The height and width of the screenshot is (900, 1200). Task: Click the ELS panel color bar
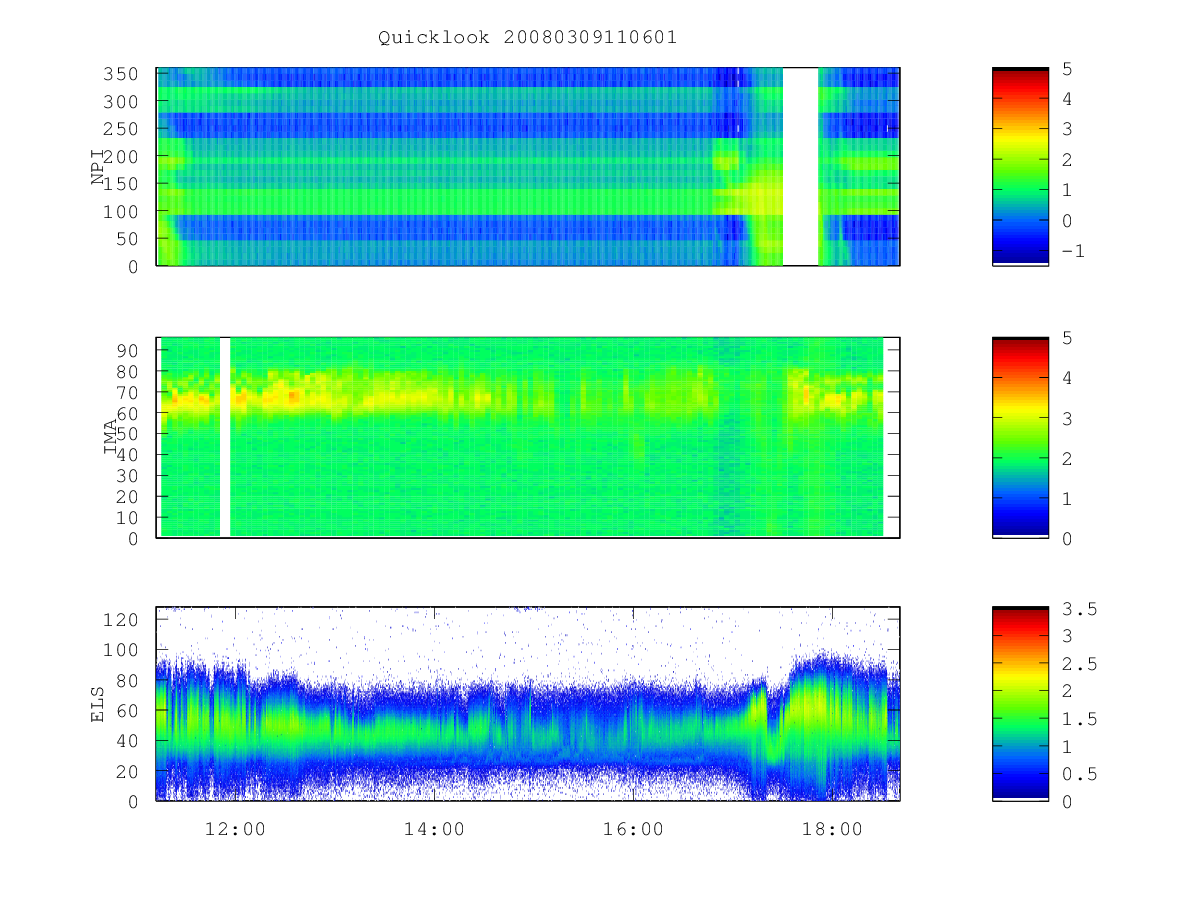(x=1020, y=704)
